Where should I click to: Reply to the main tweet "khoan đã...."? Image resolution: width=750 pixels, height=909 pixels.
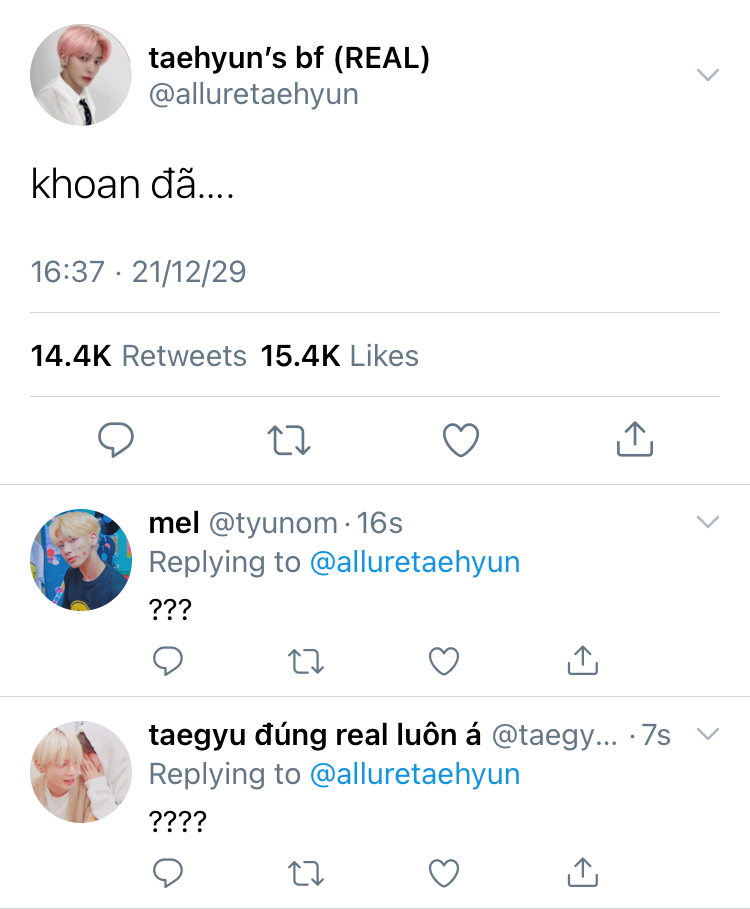coord(117,439)
